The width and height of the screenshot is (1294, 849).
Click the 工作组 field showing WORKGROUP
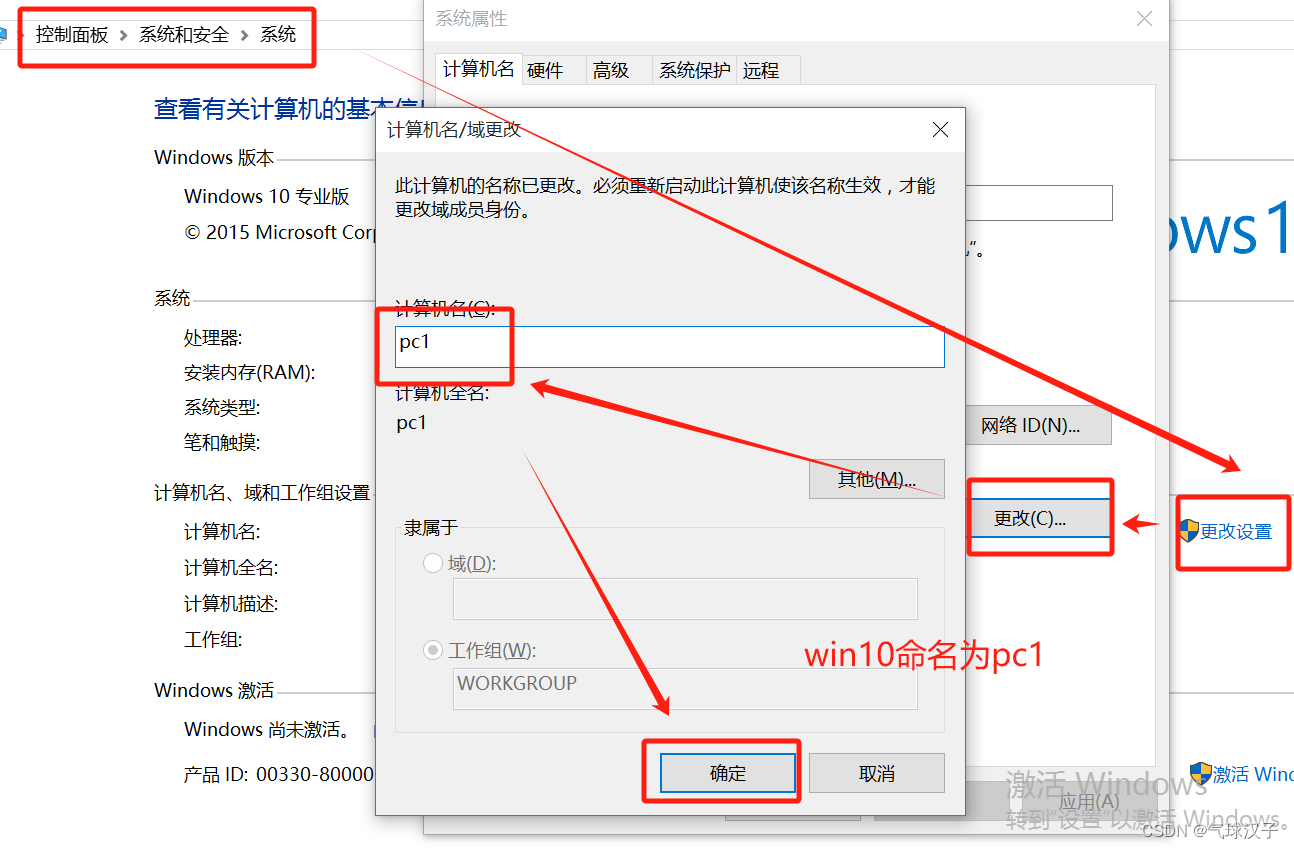[685, 689]
